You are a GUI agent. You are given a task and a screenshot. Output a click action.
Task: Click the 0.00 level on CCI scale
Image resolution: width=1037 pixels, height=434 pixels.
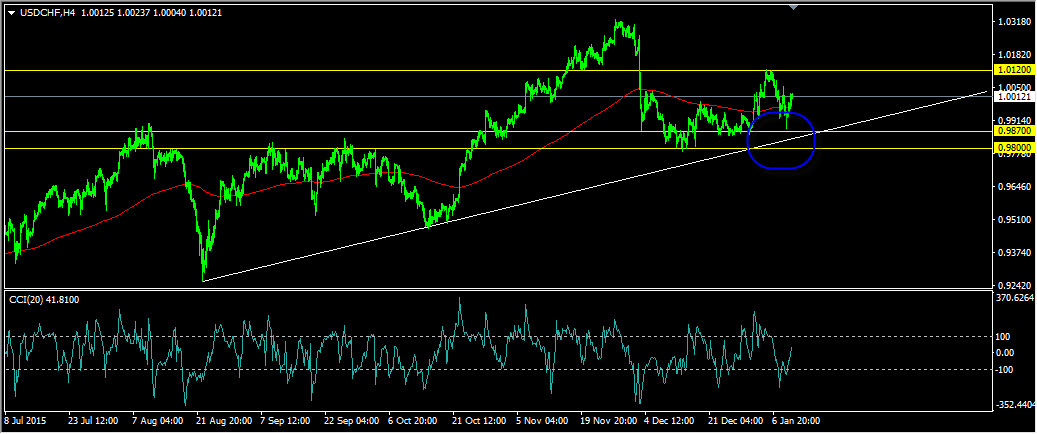click(1007, 353)
